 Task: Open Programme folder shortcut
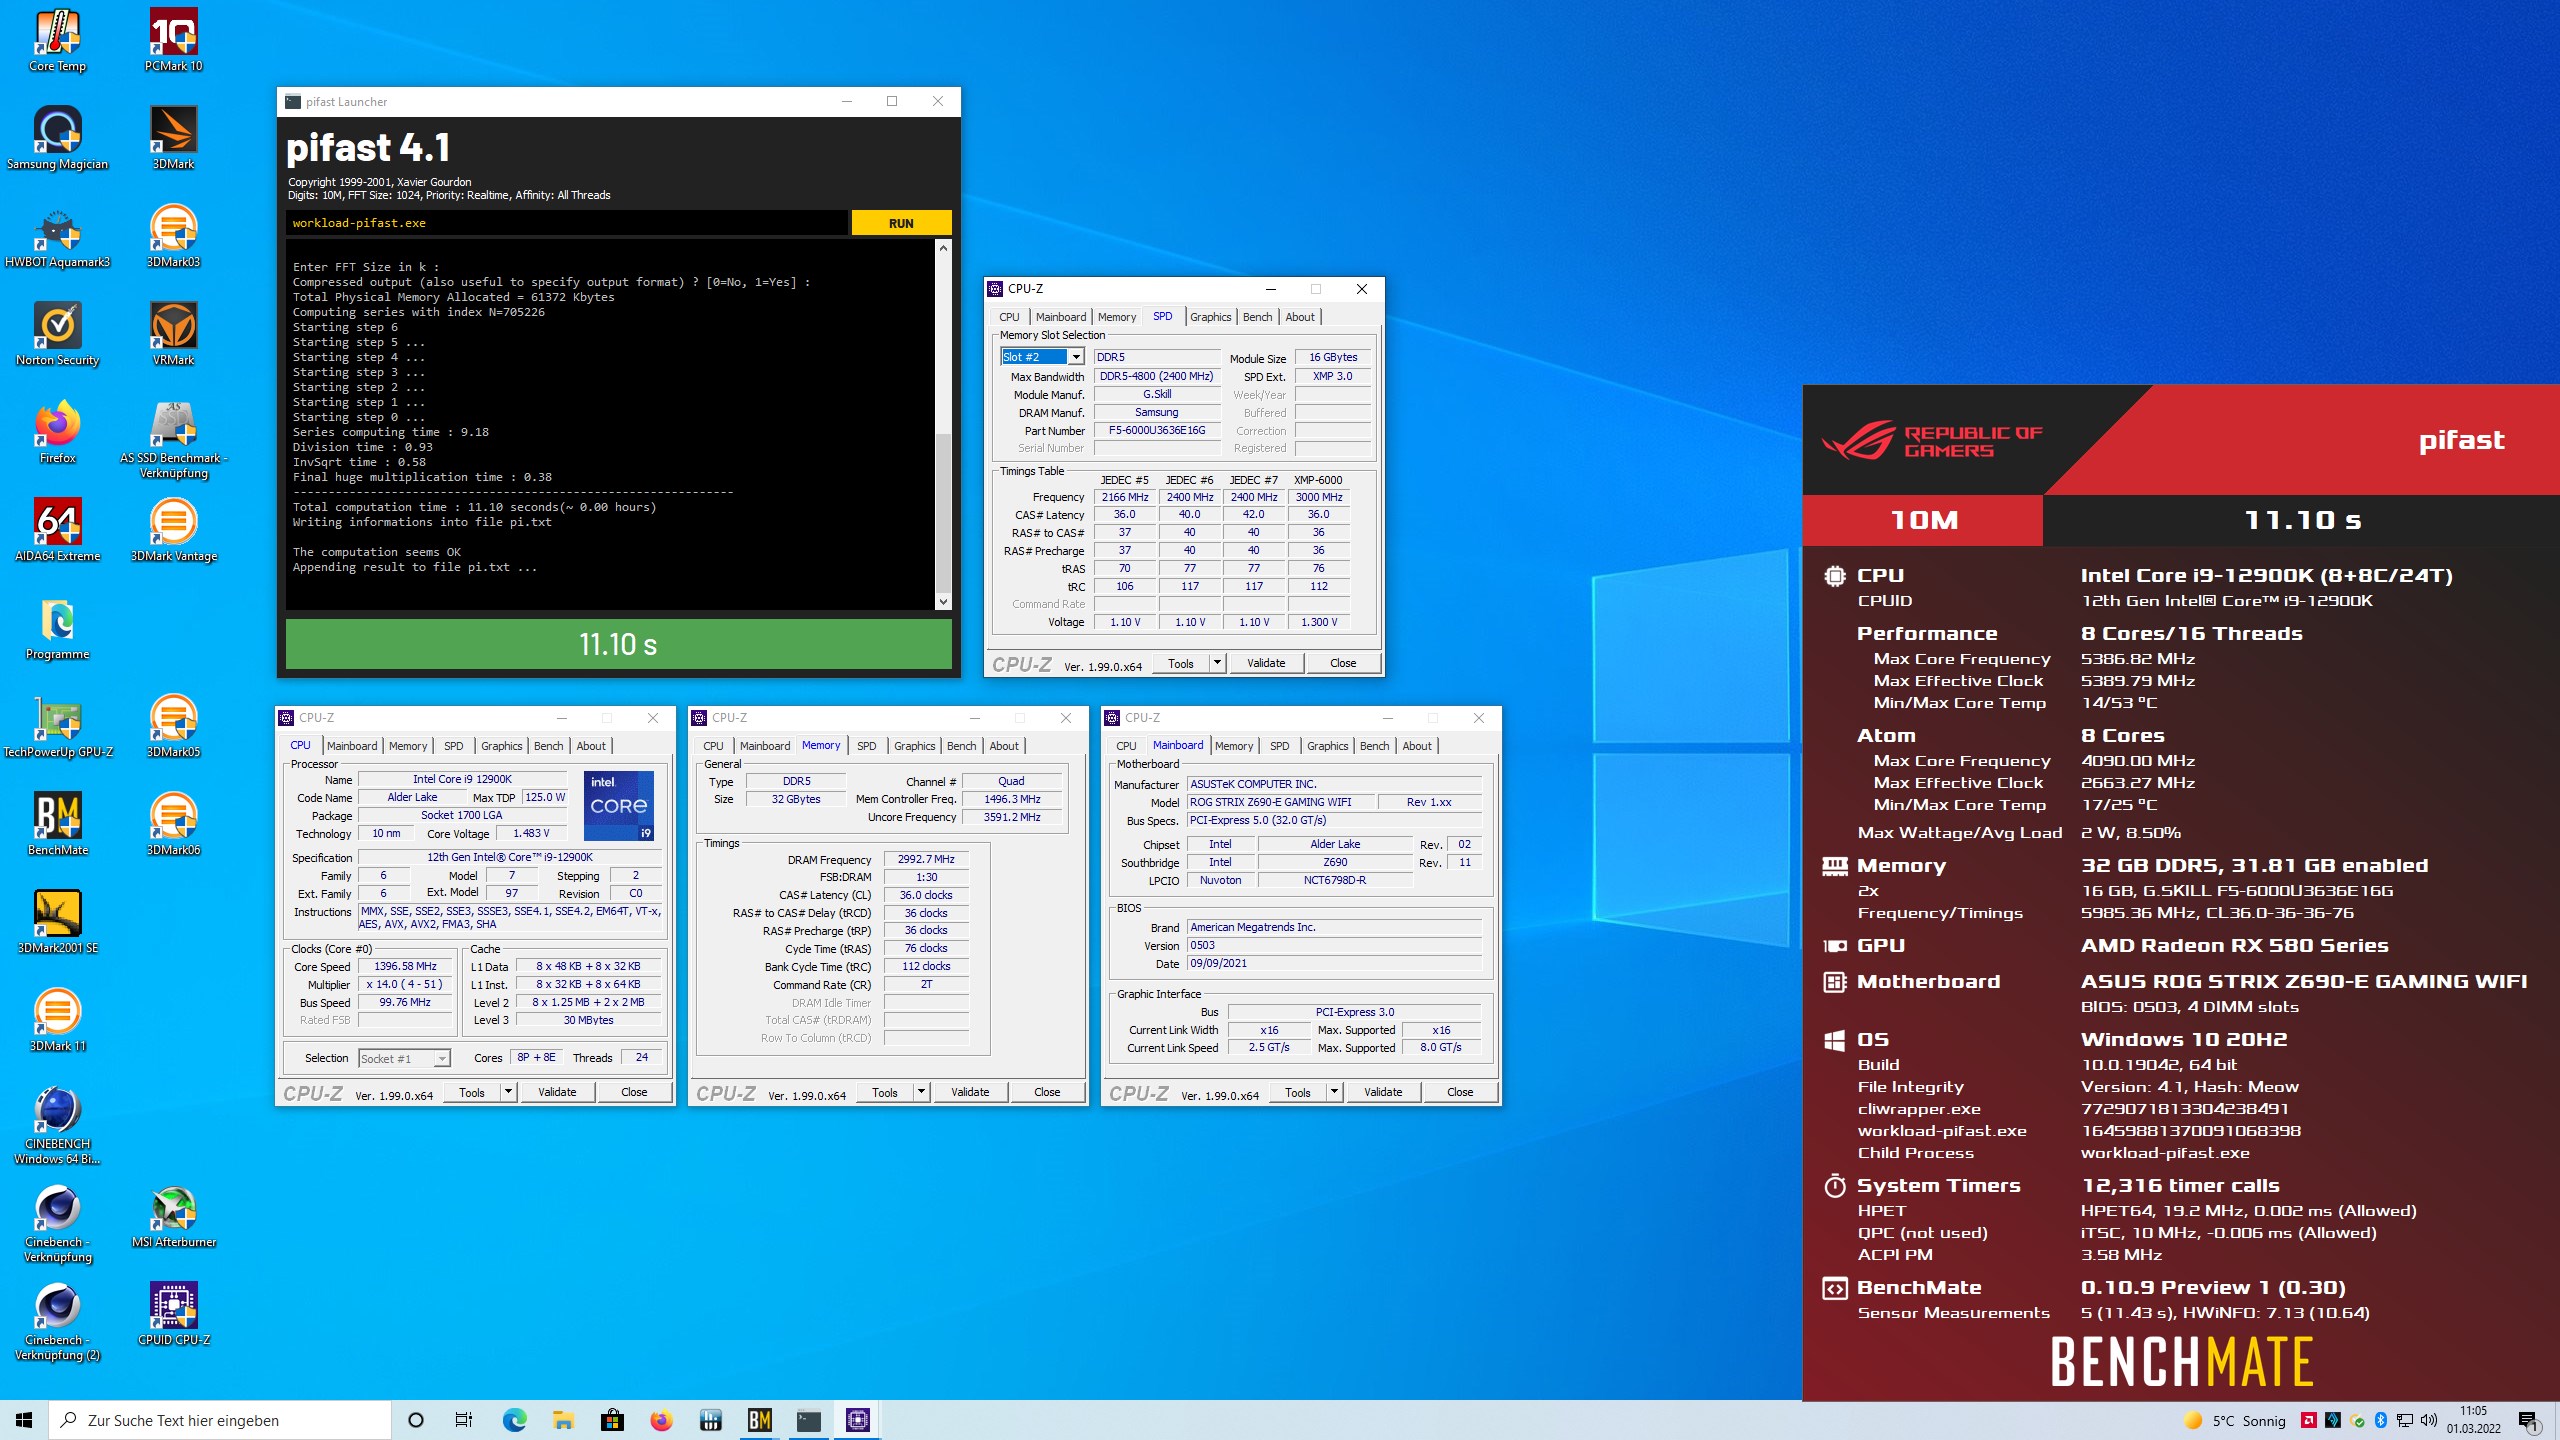[x=57, y=628]
